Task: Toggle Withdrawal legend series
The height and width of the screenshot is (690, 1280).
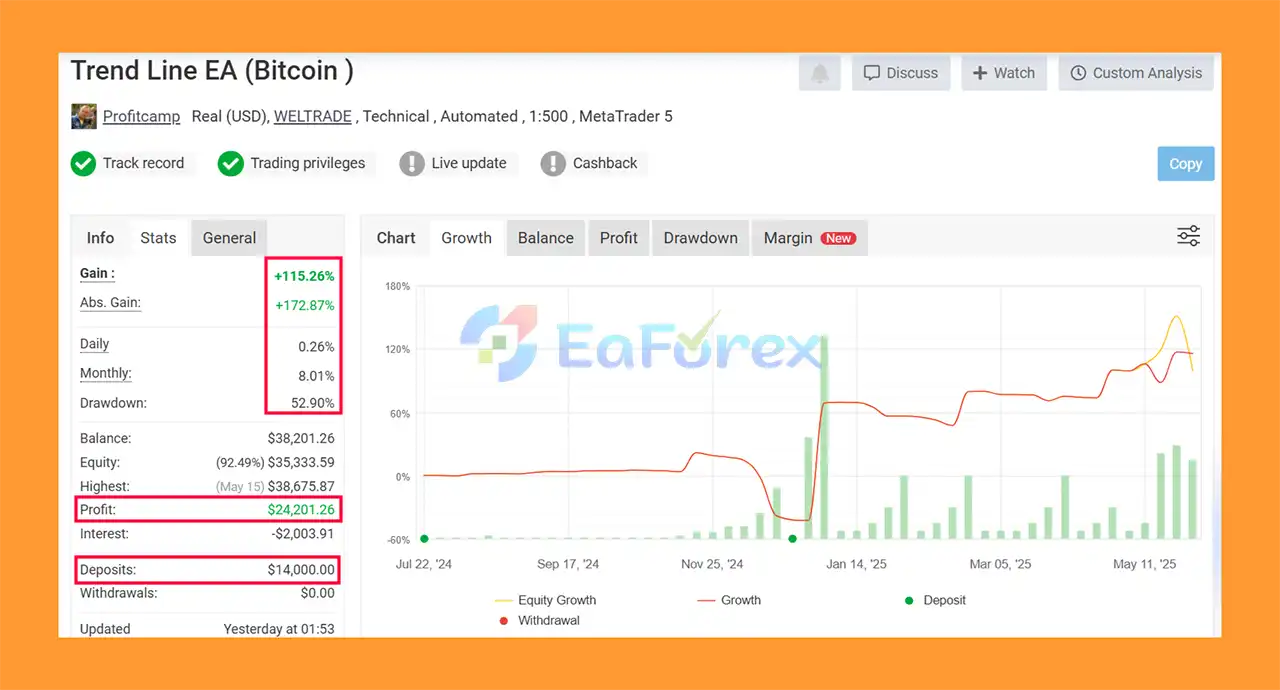Action: [x=538, y=620]
